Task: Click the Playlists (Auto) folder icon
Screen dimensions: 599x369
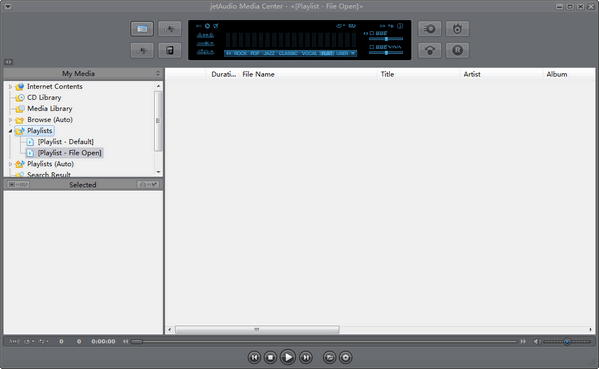Action: [x=20, y=164]
